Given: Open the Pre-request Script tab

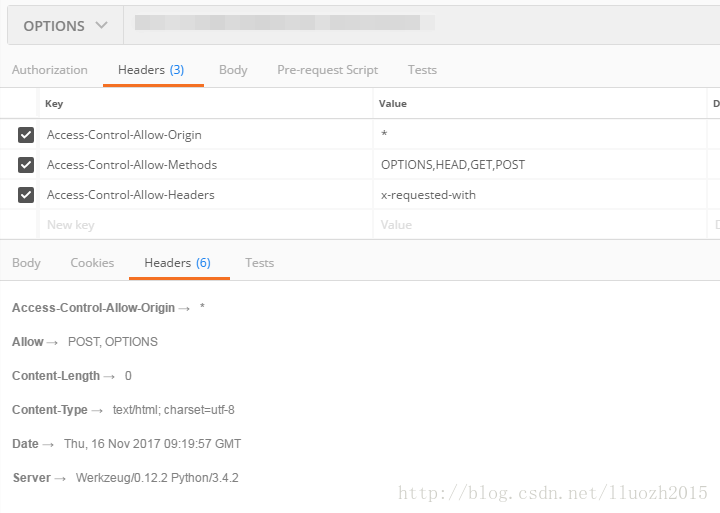Looking at the screenshot, I should pos(327,70).
